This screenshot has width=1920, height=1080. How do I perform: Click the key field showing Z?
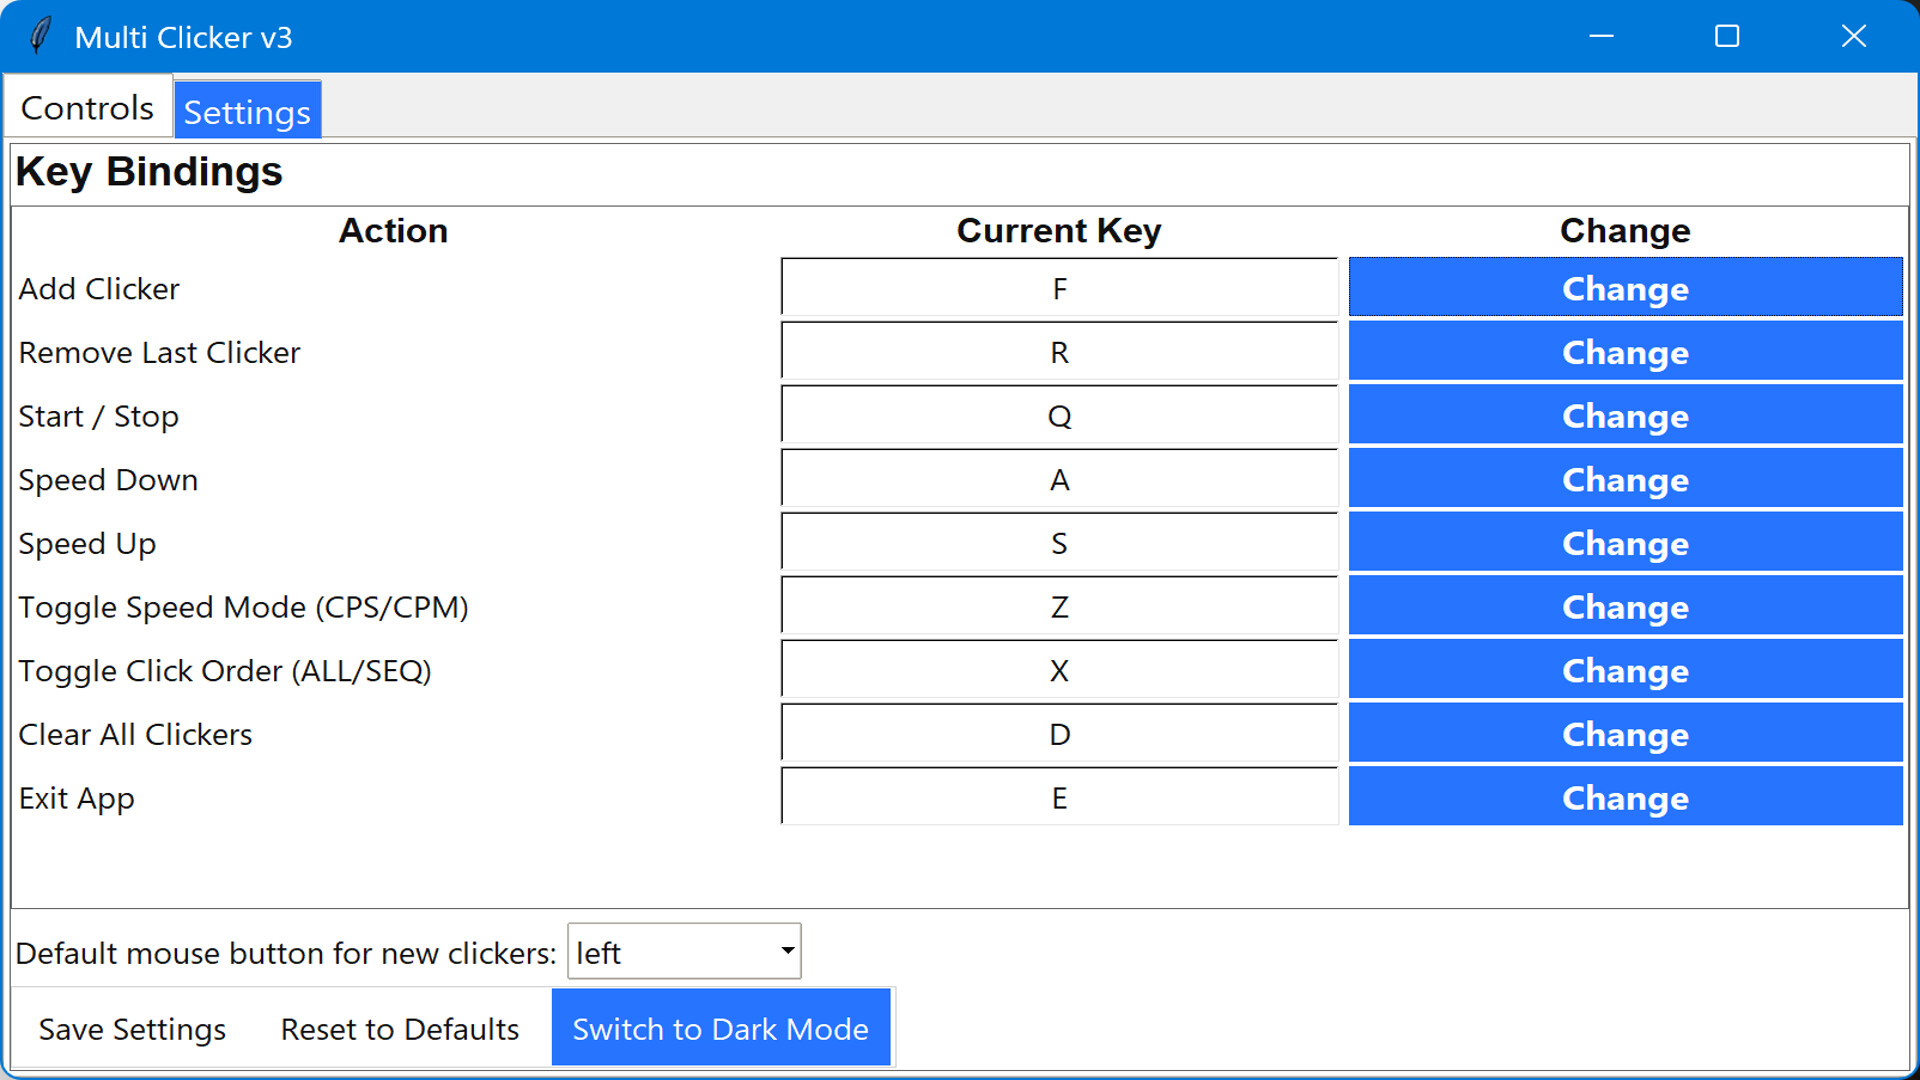pyautogui.click(x=1059, y=607)
